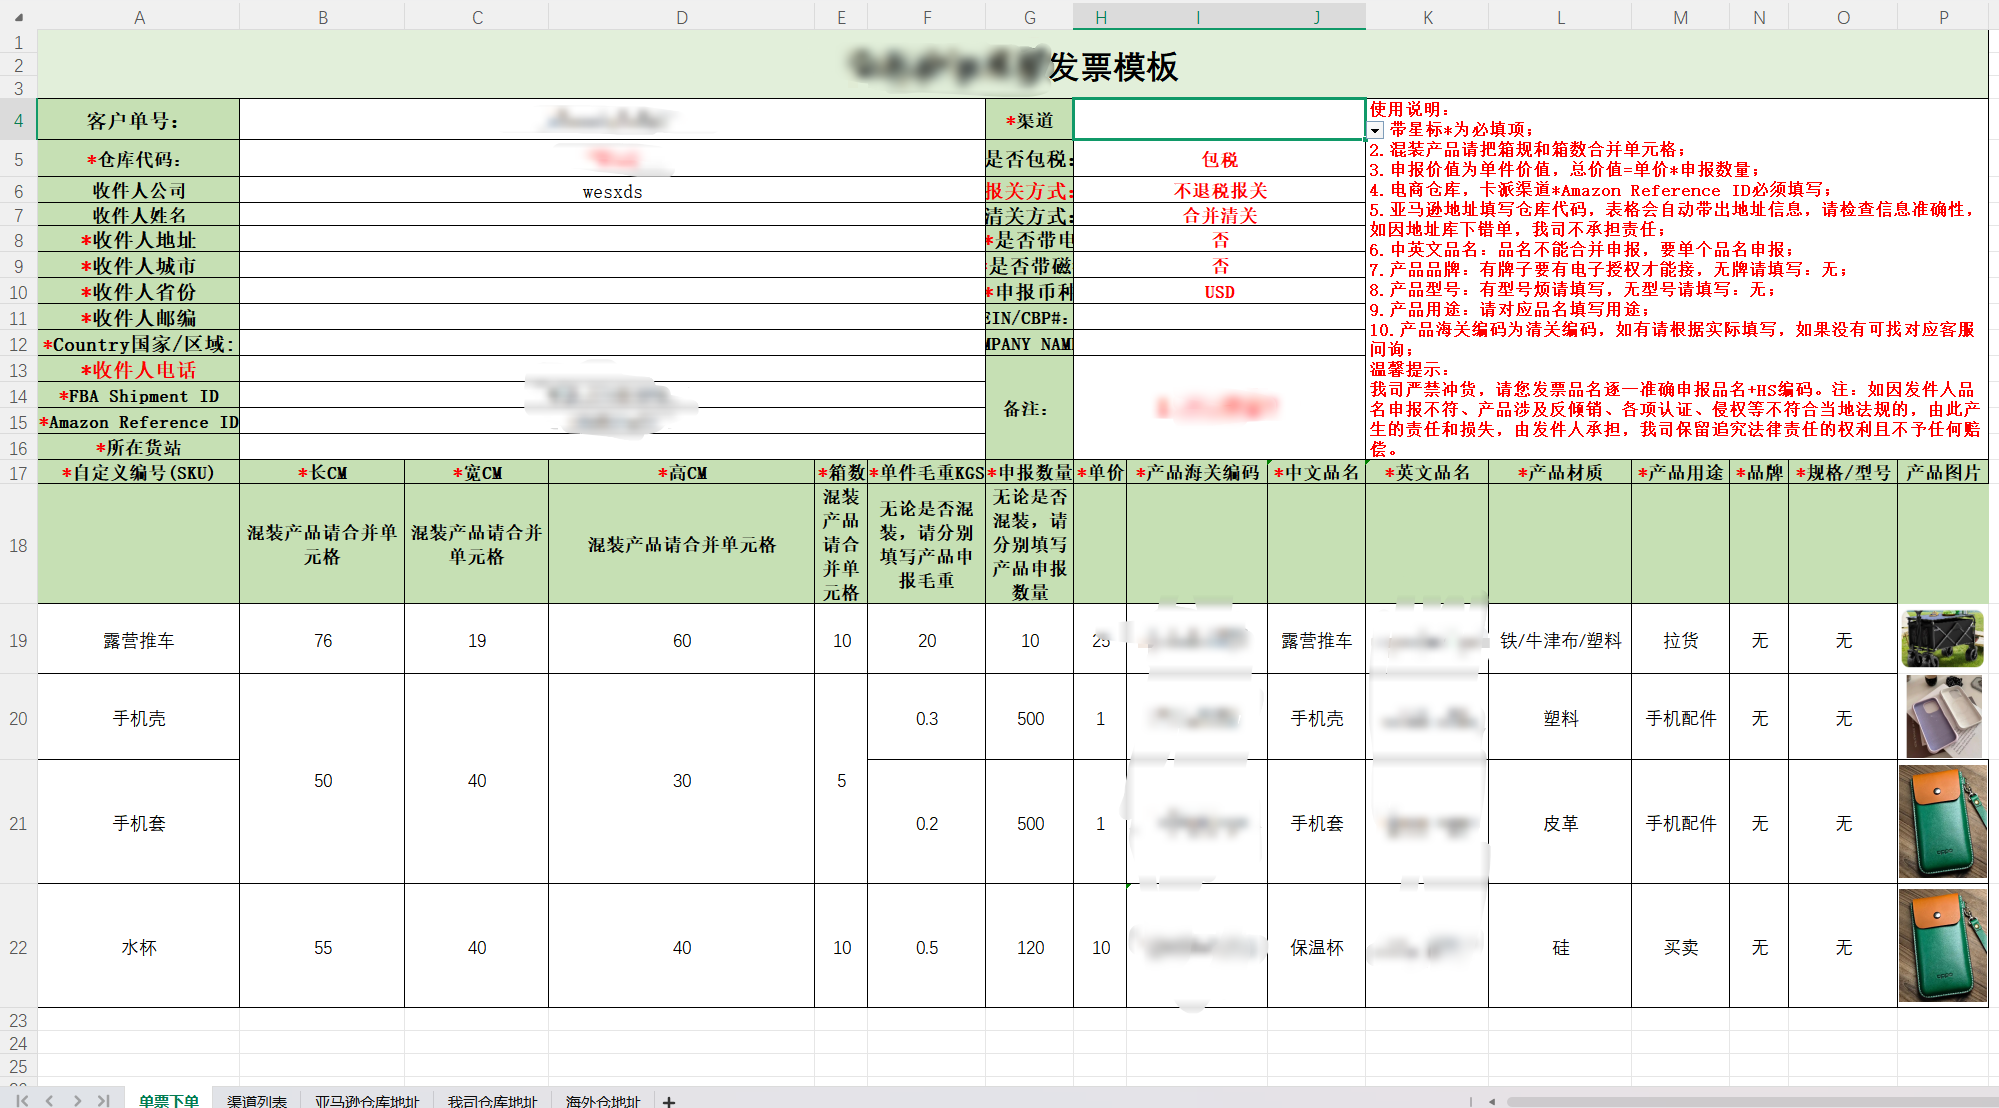Viewport: 1999px width, 1108px height.
Task: Add a new sheet with plus icon
Action: click(x=669, y=1101)
